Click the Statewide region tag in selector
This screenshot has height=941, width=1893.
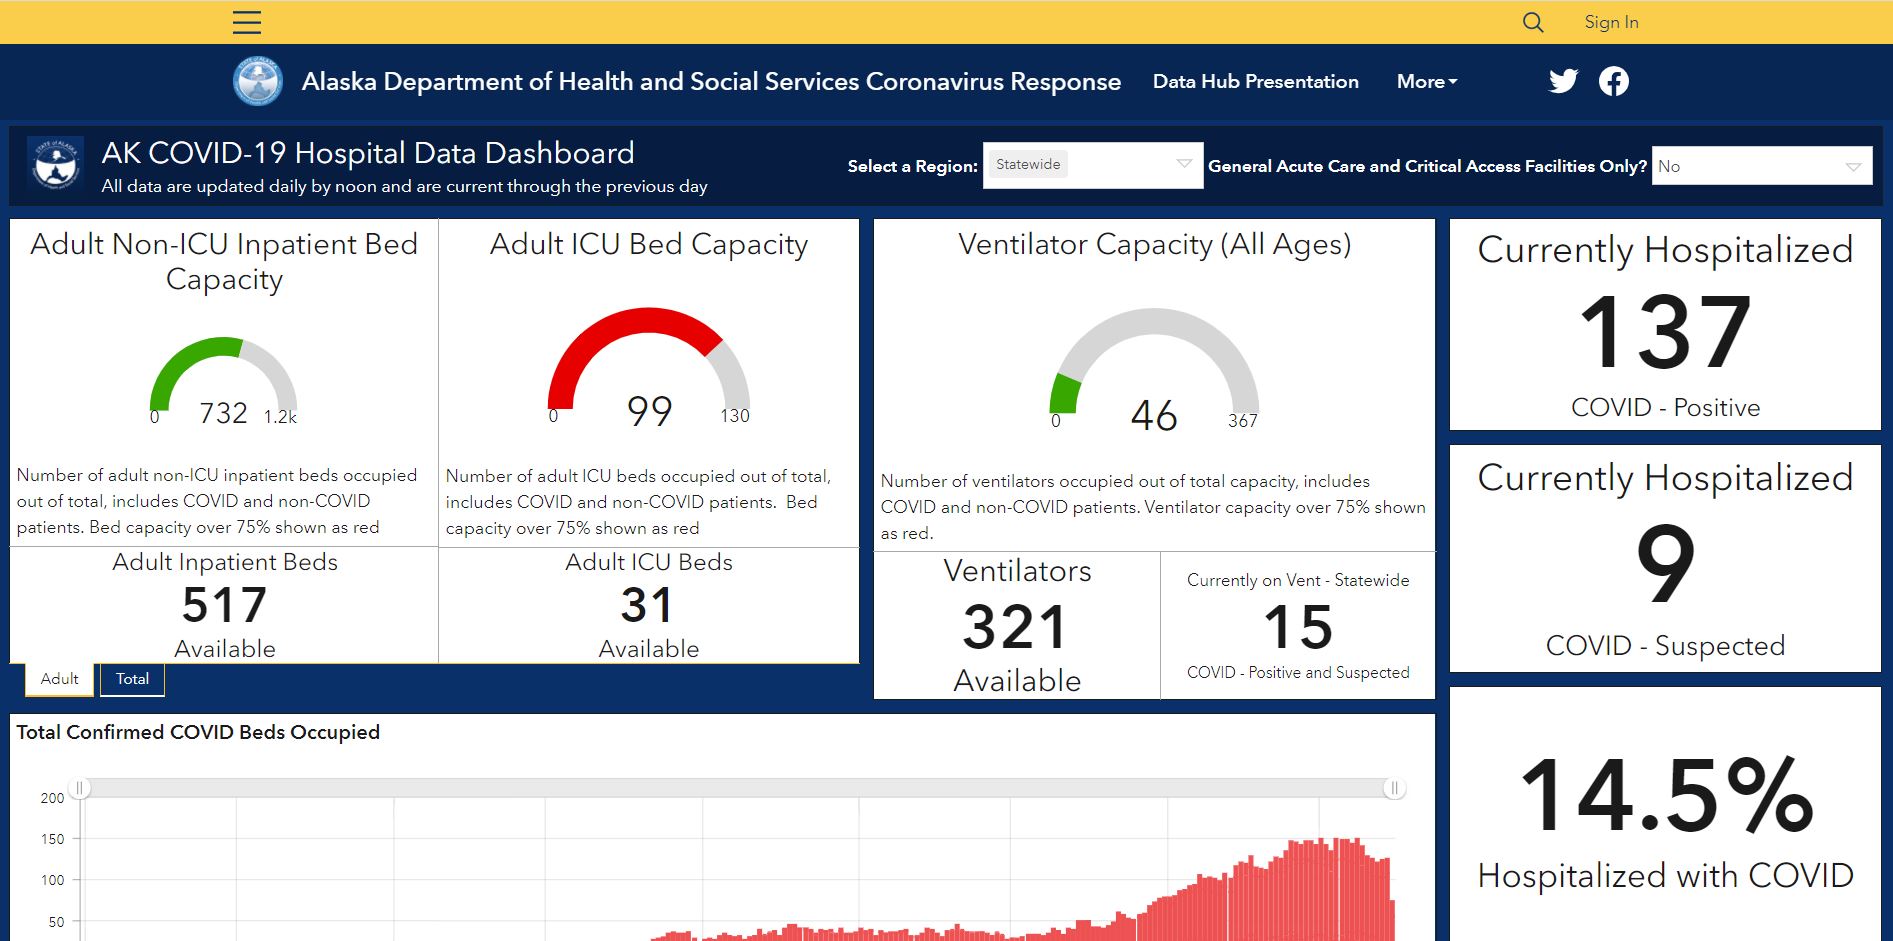(x=1028, y=164)
